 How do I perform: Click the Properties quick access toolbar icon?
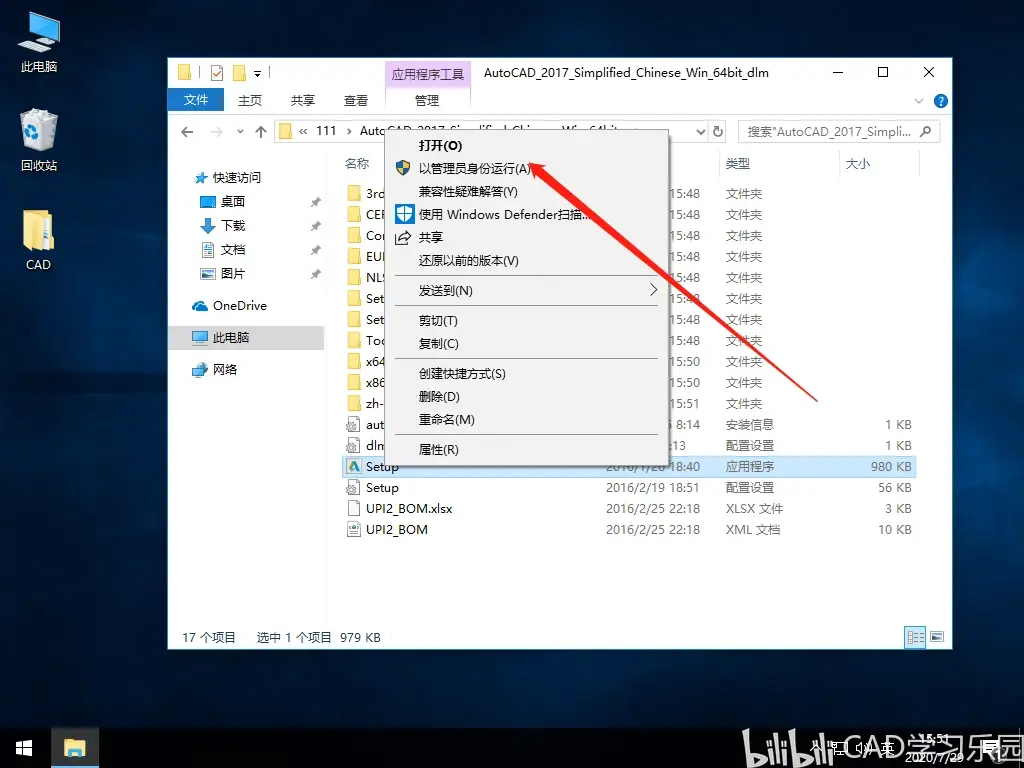point(217,72)
